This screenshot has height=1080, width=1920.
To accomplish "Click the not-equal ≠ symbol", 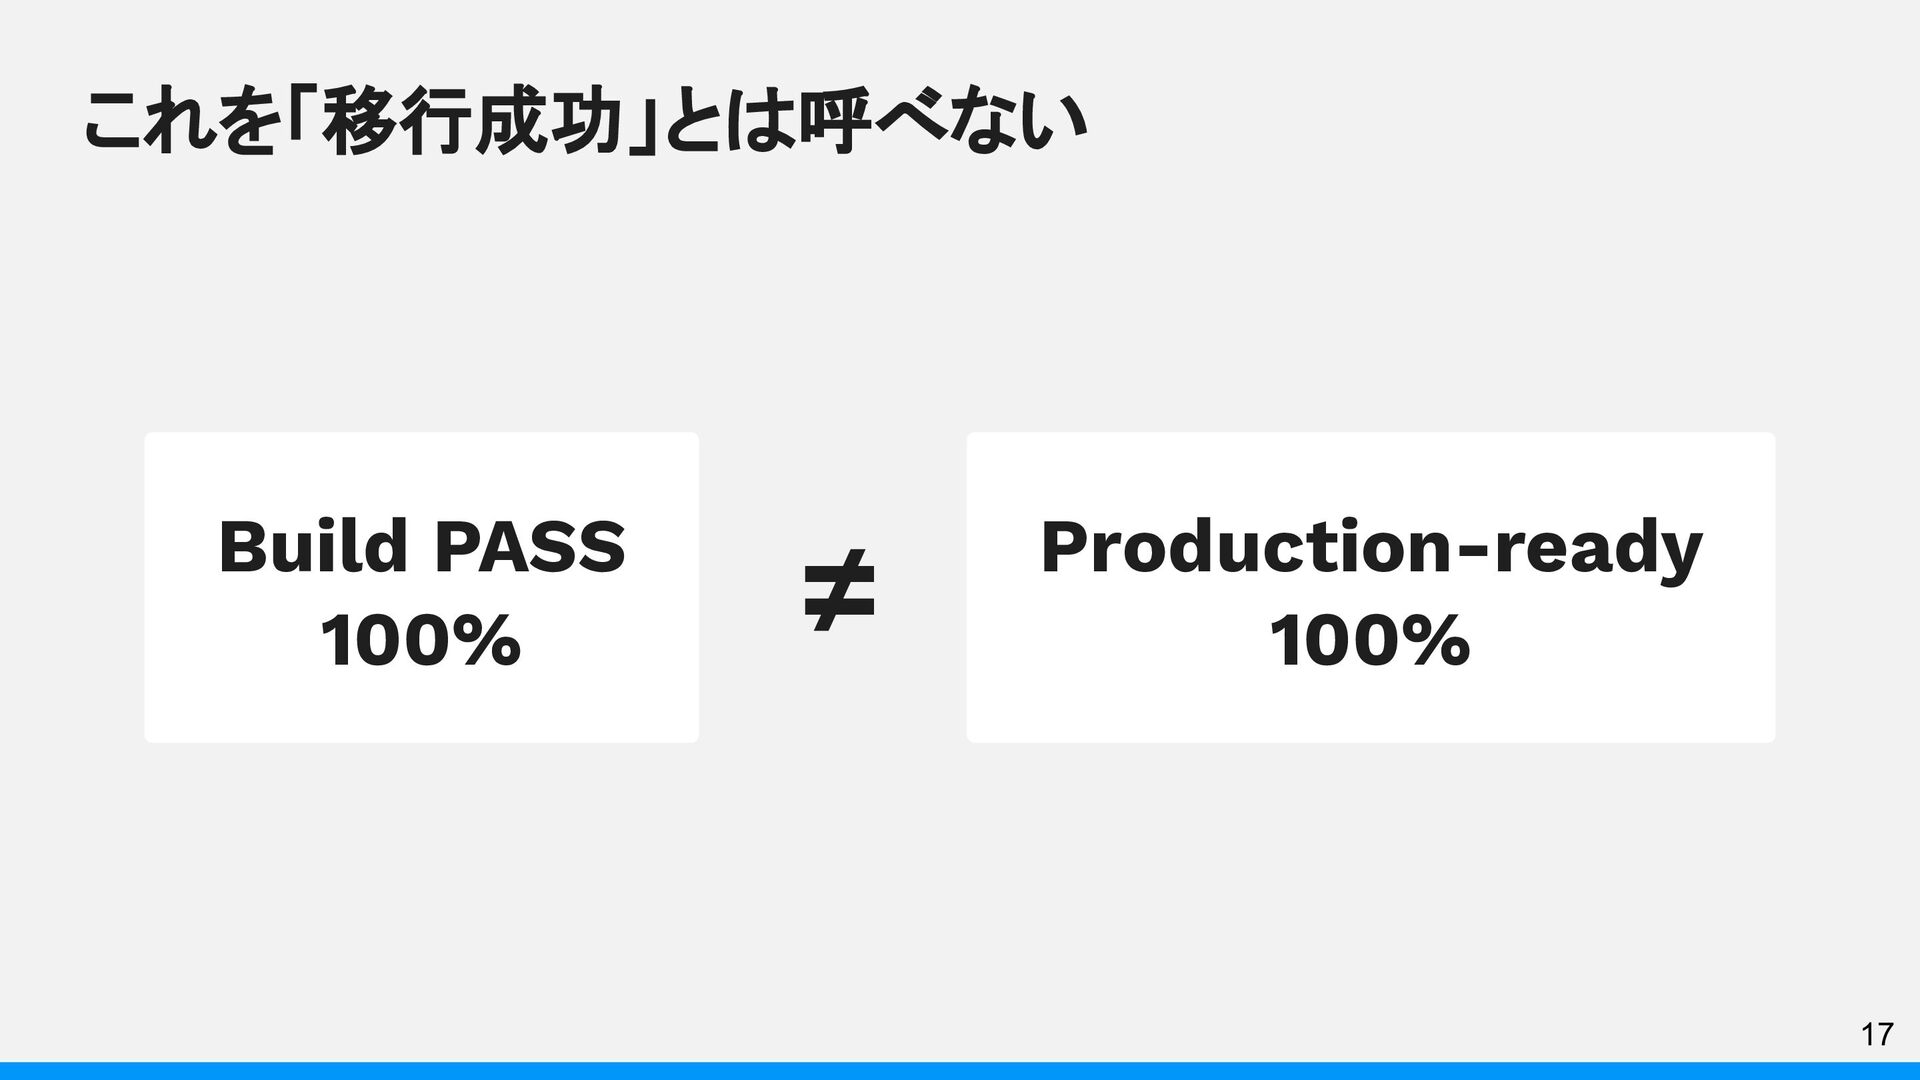I will [840, 590].
